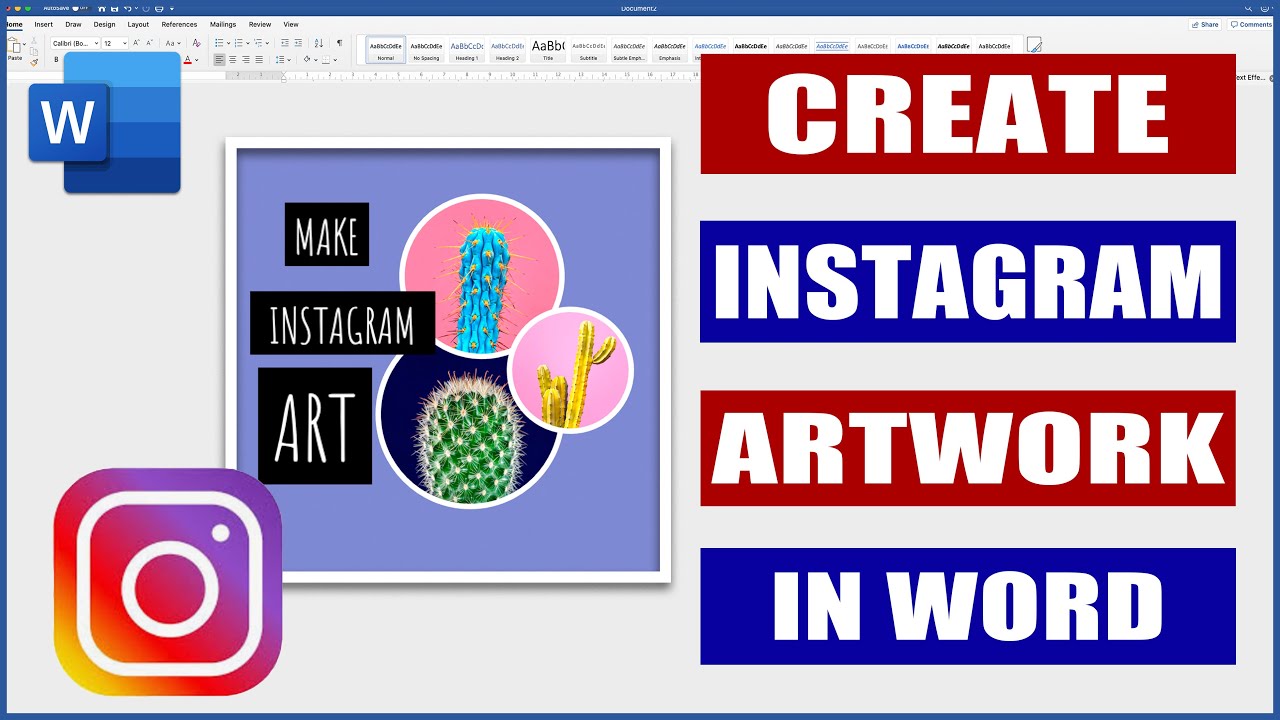Screen dimensions: 1280x720
Task: Click the Share button
Action: (1205, 24)
